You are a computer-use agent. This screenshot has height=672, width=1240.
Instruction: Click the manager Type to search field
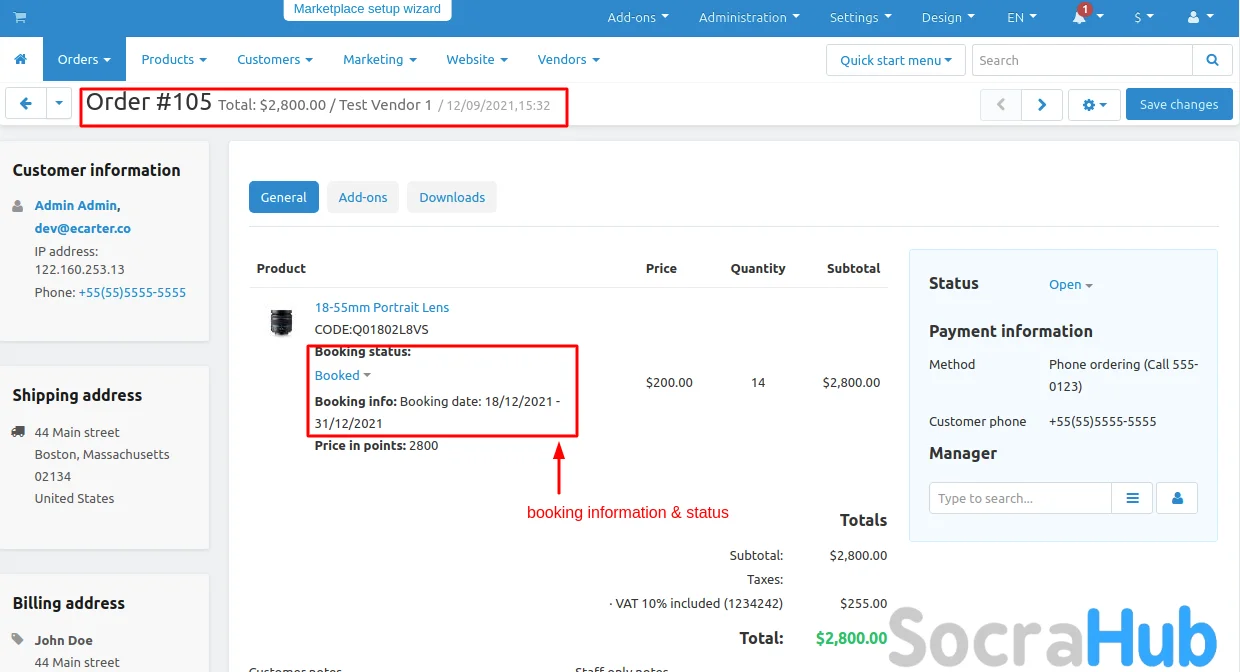[x=1020, y=498]
